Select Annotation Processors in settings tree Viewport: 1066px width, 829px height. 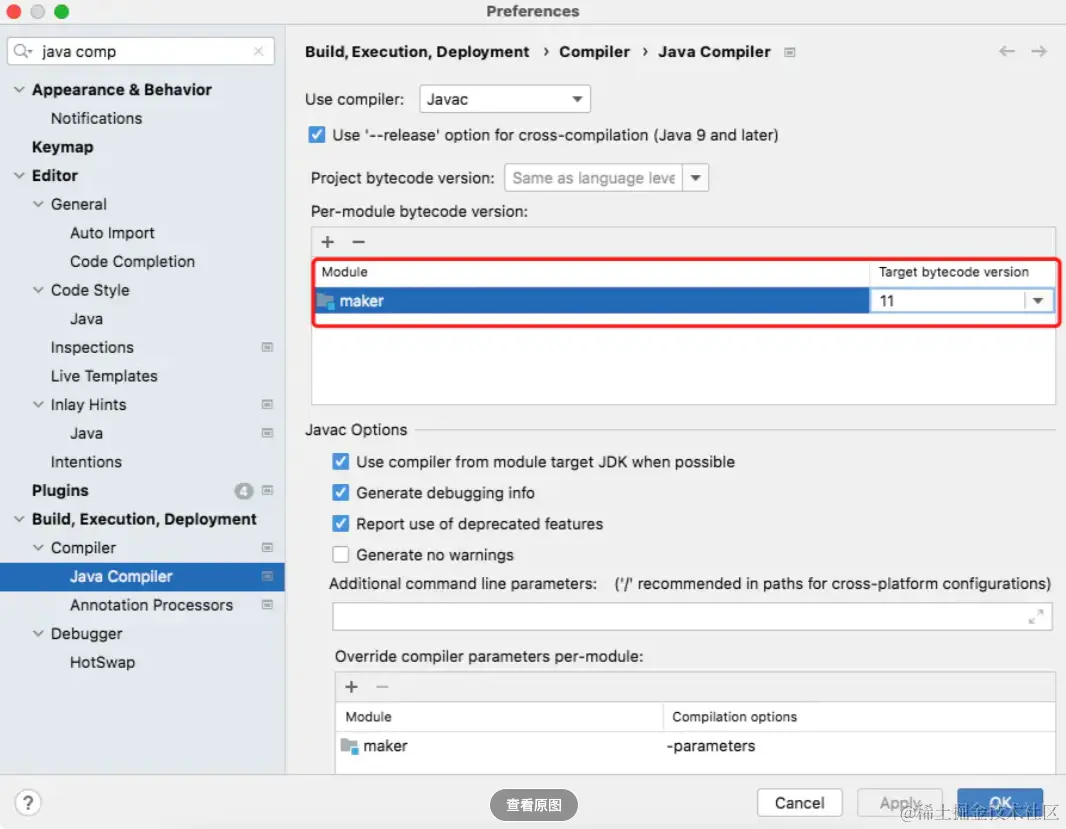[151, 605]
